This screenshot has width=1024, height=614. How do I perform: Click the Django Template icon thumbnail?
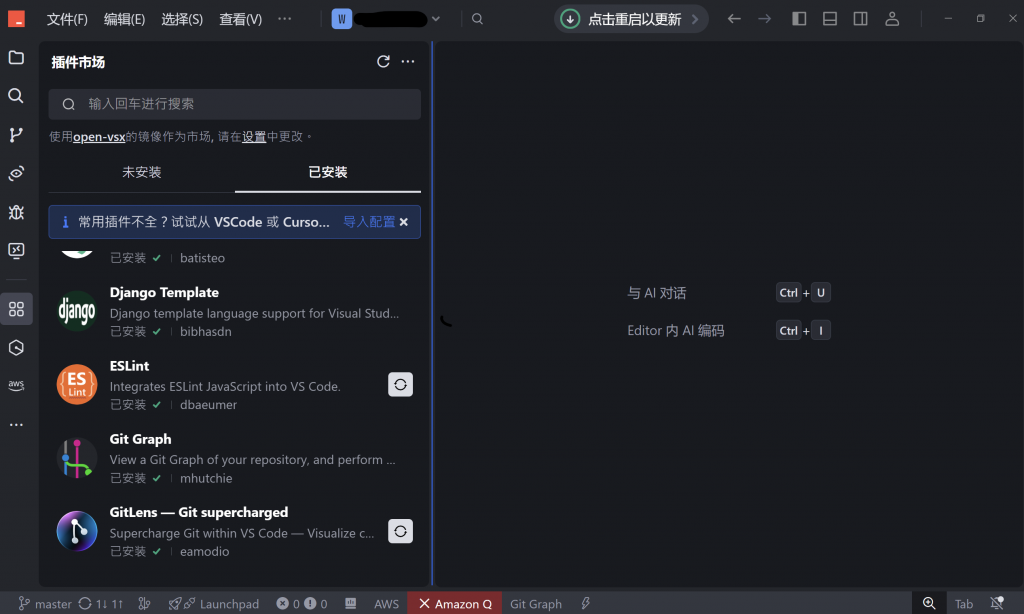(x=77, y=311)
